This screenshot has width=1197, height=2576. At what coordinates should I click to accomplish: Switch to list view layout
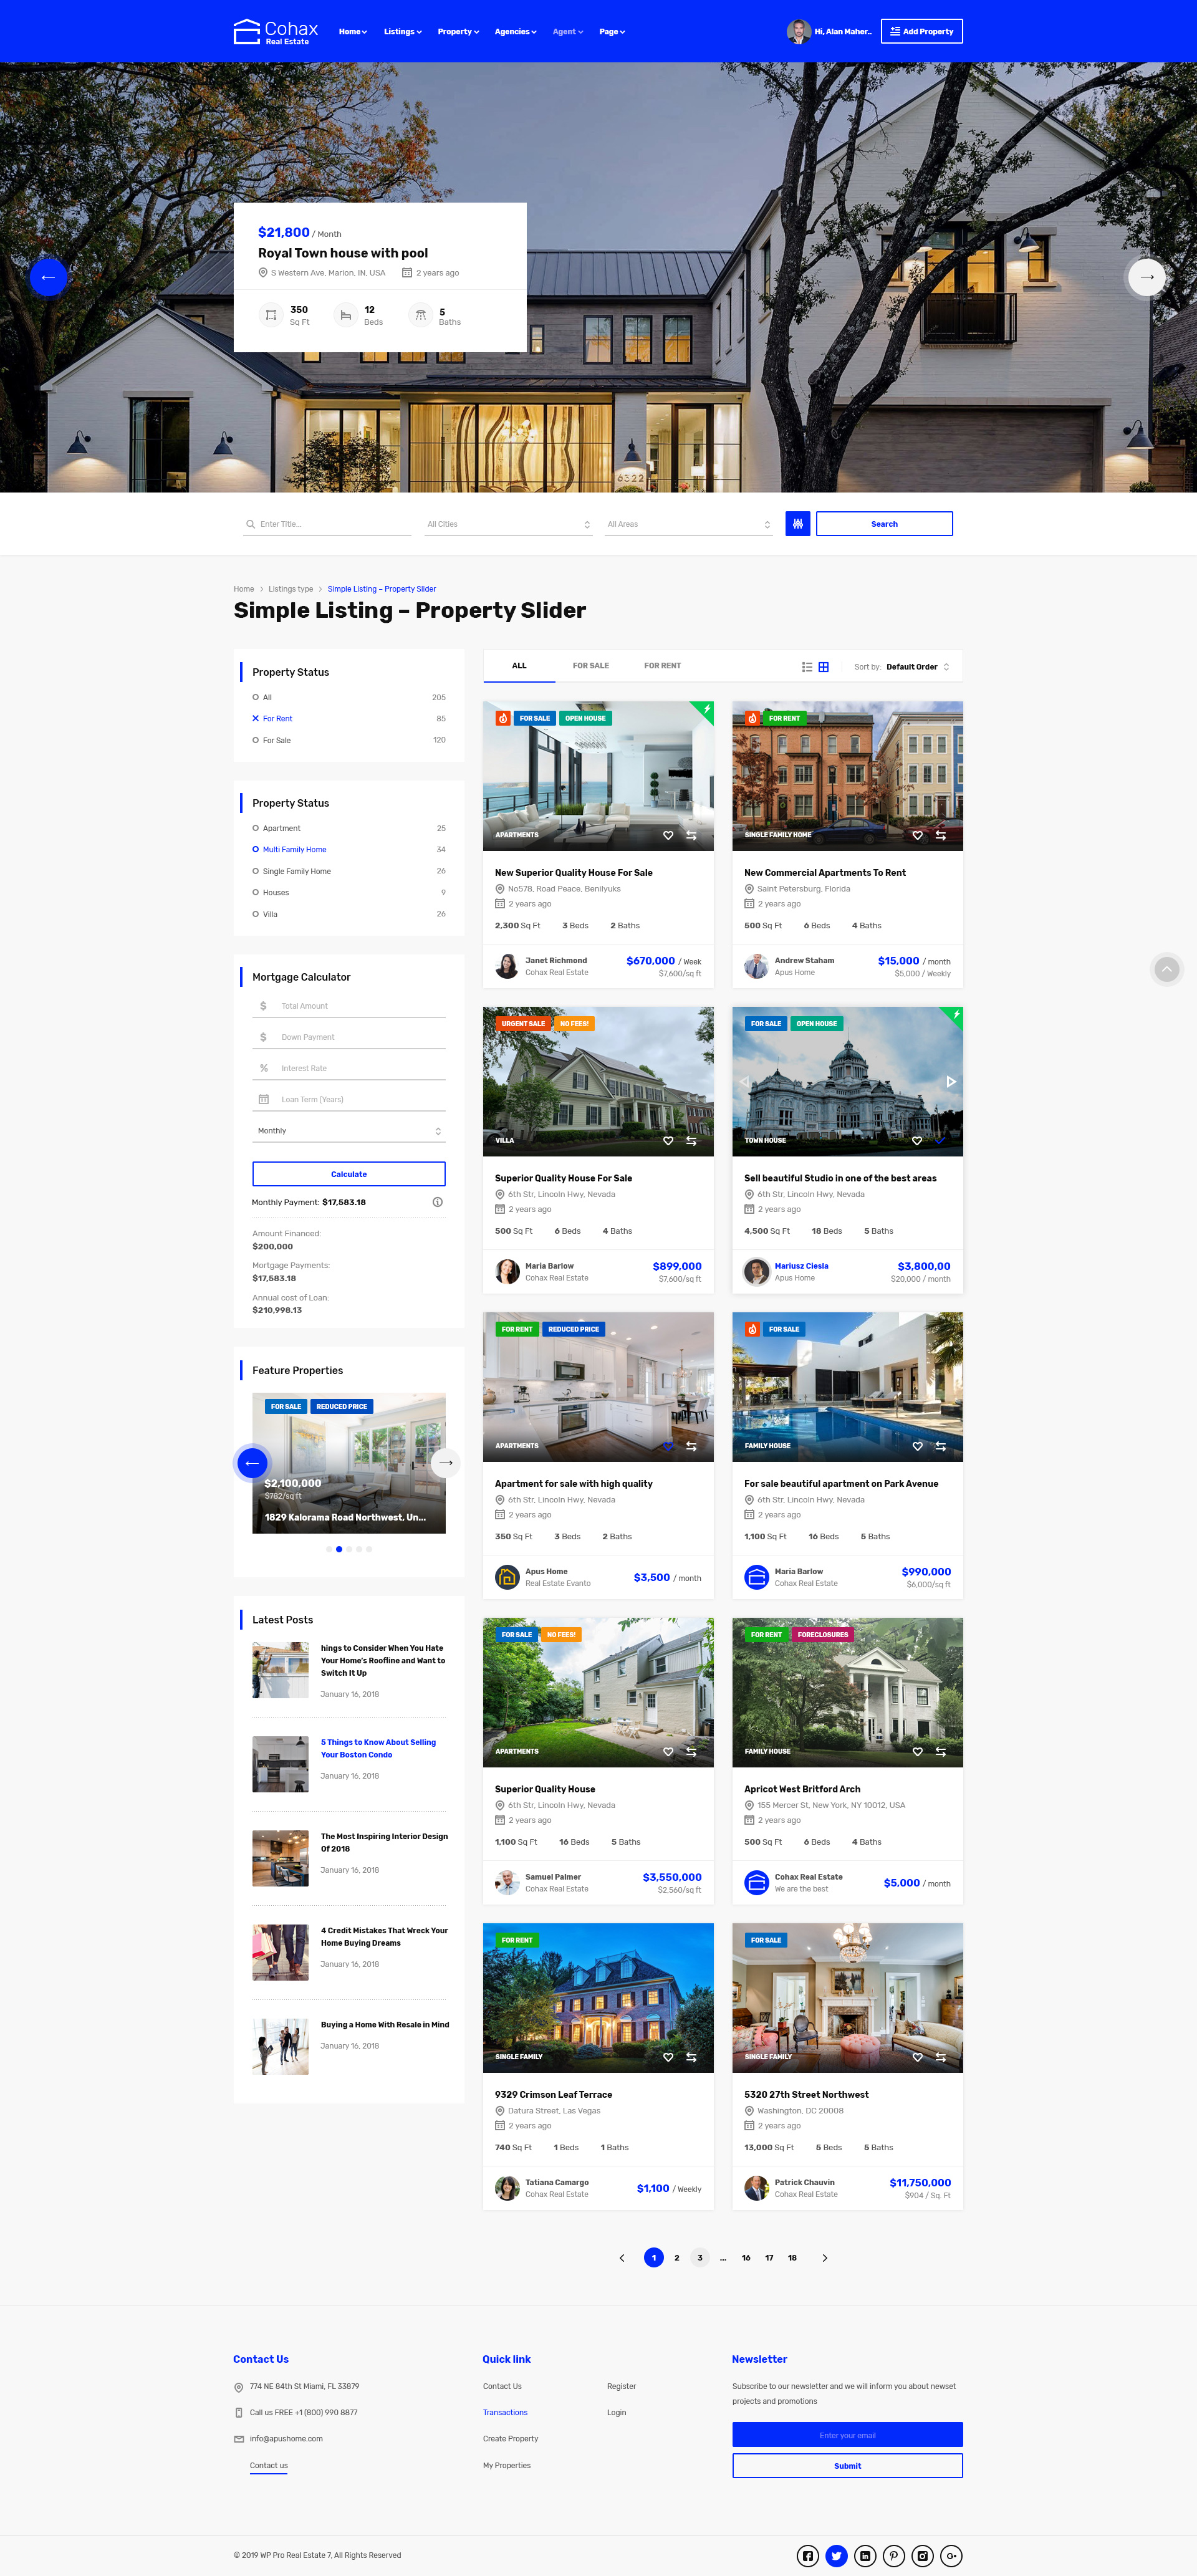806,667
